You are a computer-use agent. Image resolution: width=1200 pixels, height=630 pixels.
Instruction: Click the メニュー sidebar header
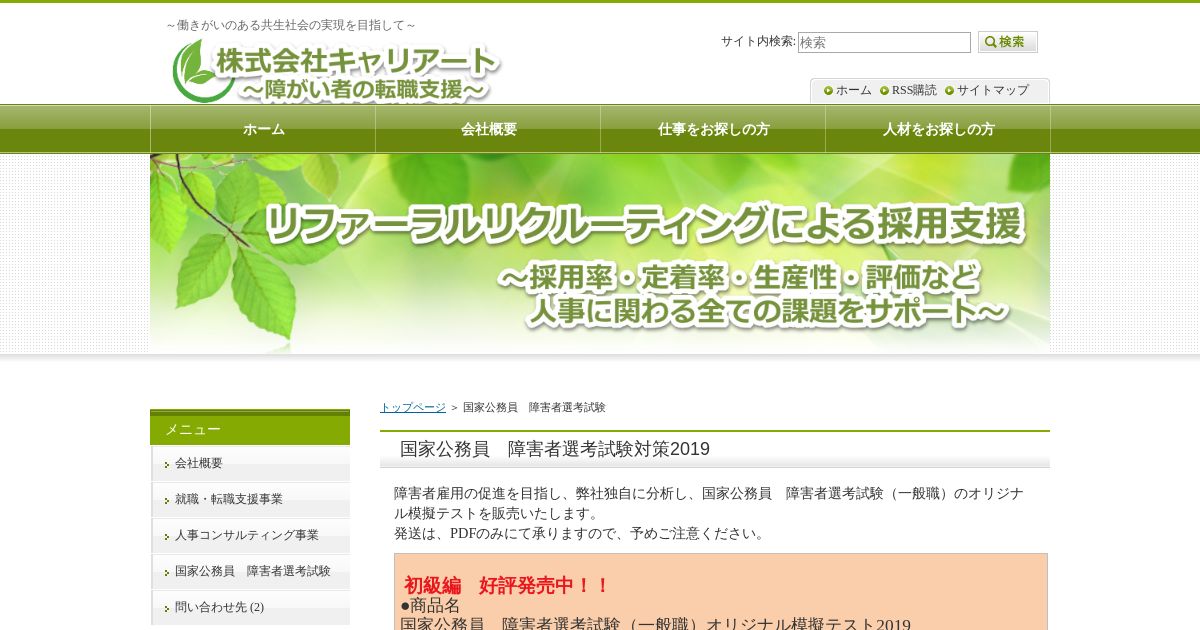coord(250,429)
